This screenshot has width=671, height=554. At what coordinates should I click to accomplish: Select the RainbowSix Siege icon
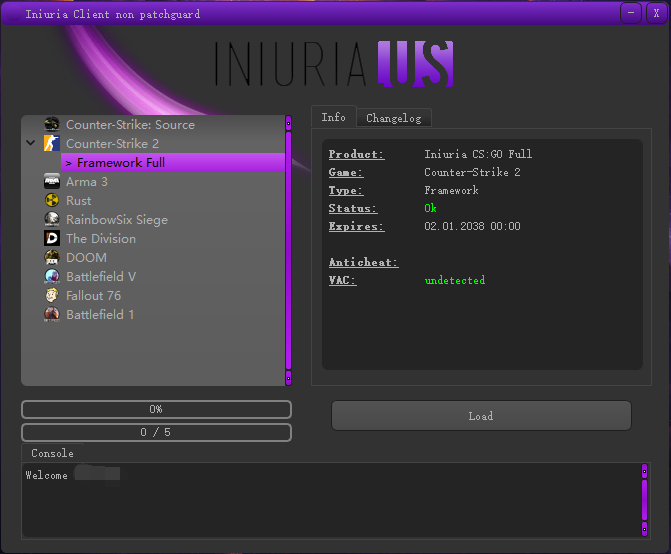[52, 219]
